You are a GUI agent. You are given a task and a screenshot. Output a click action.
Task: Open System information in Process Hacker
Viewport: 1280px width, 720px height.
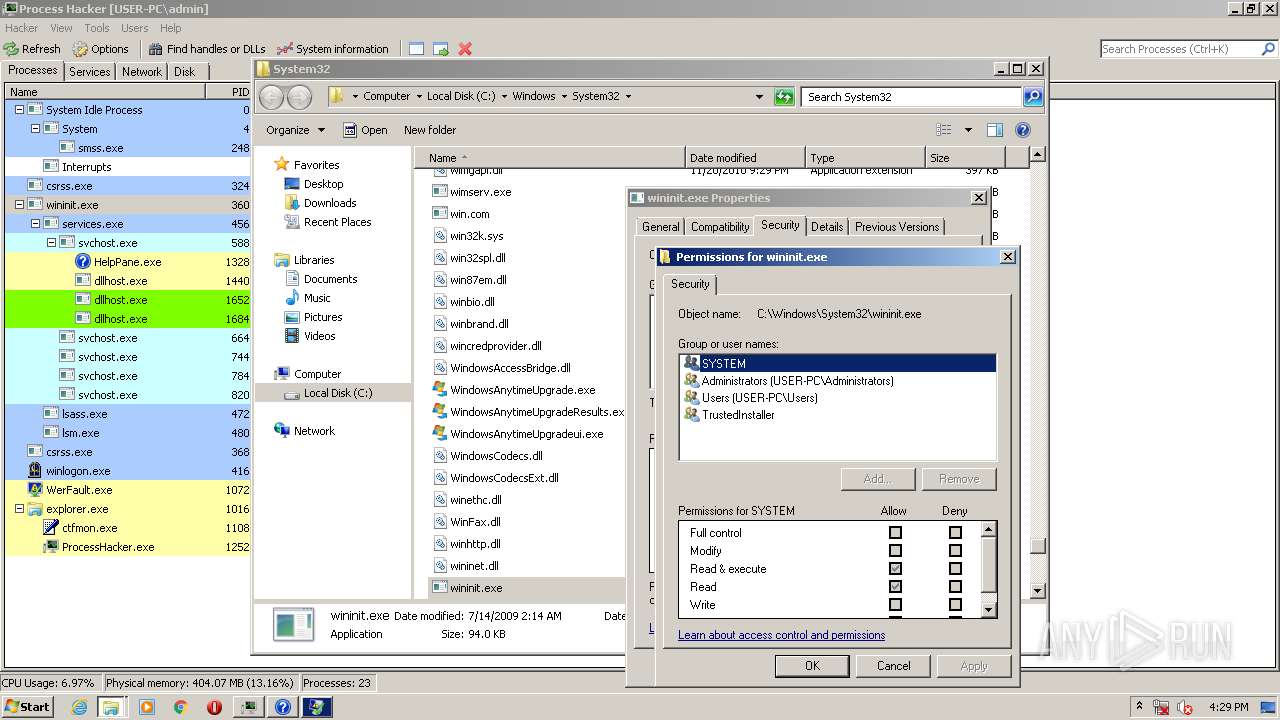click(x=332, y=48)
